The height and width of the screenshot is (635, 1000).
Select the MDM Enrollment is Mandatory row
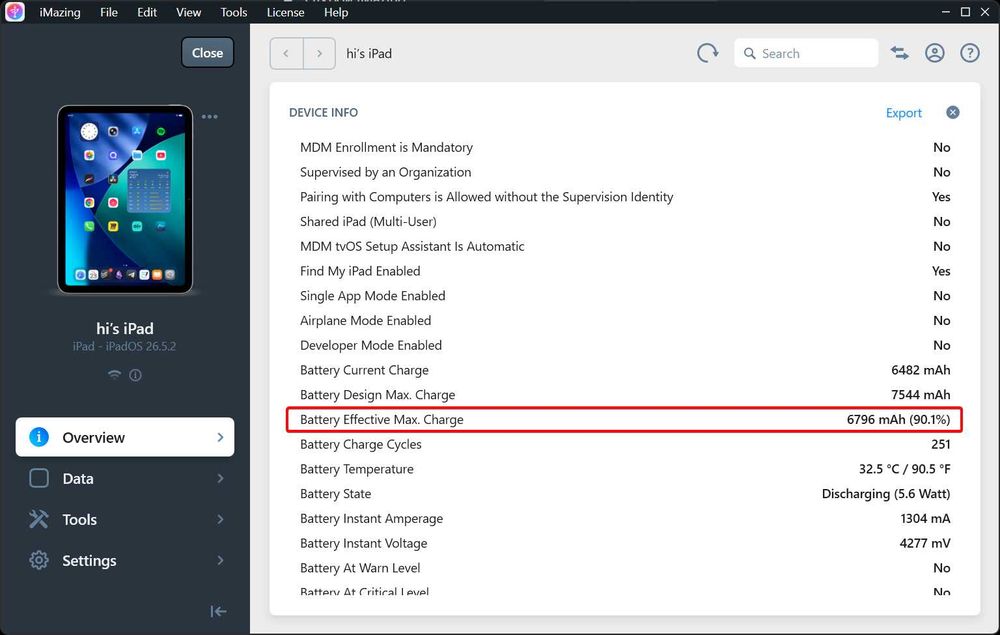(x=625, y=147)
